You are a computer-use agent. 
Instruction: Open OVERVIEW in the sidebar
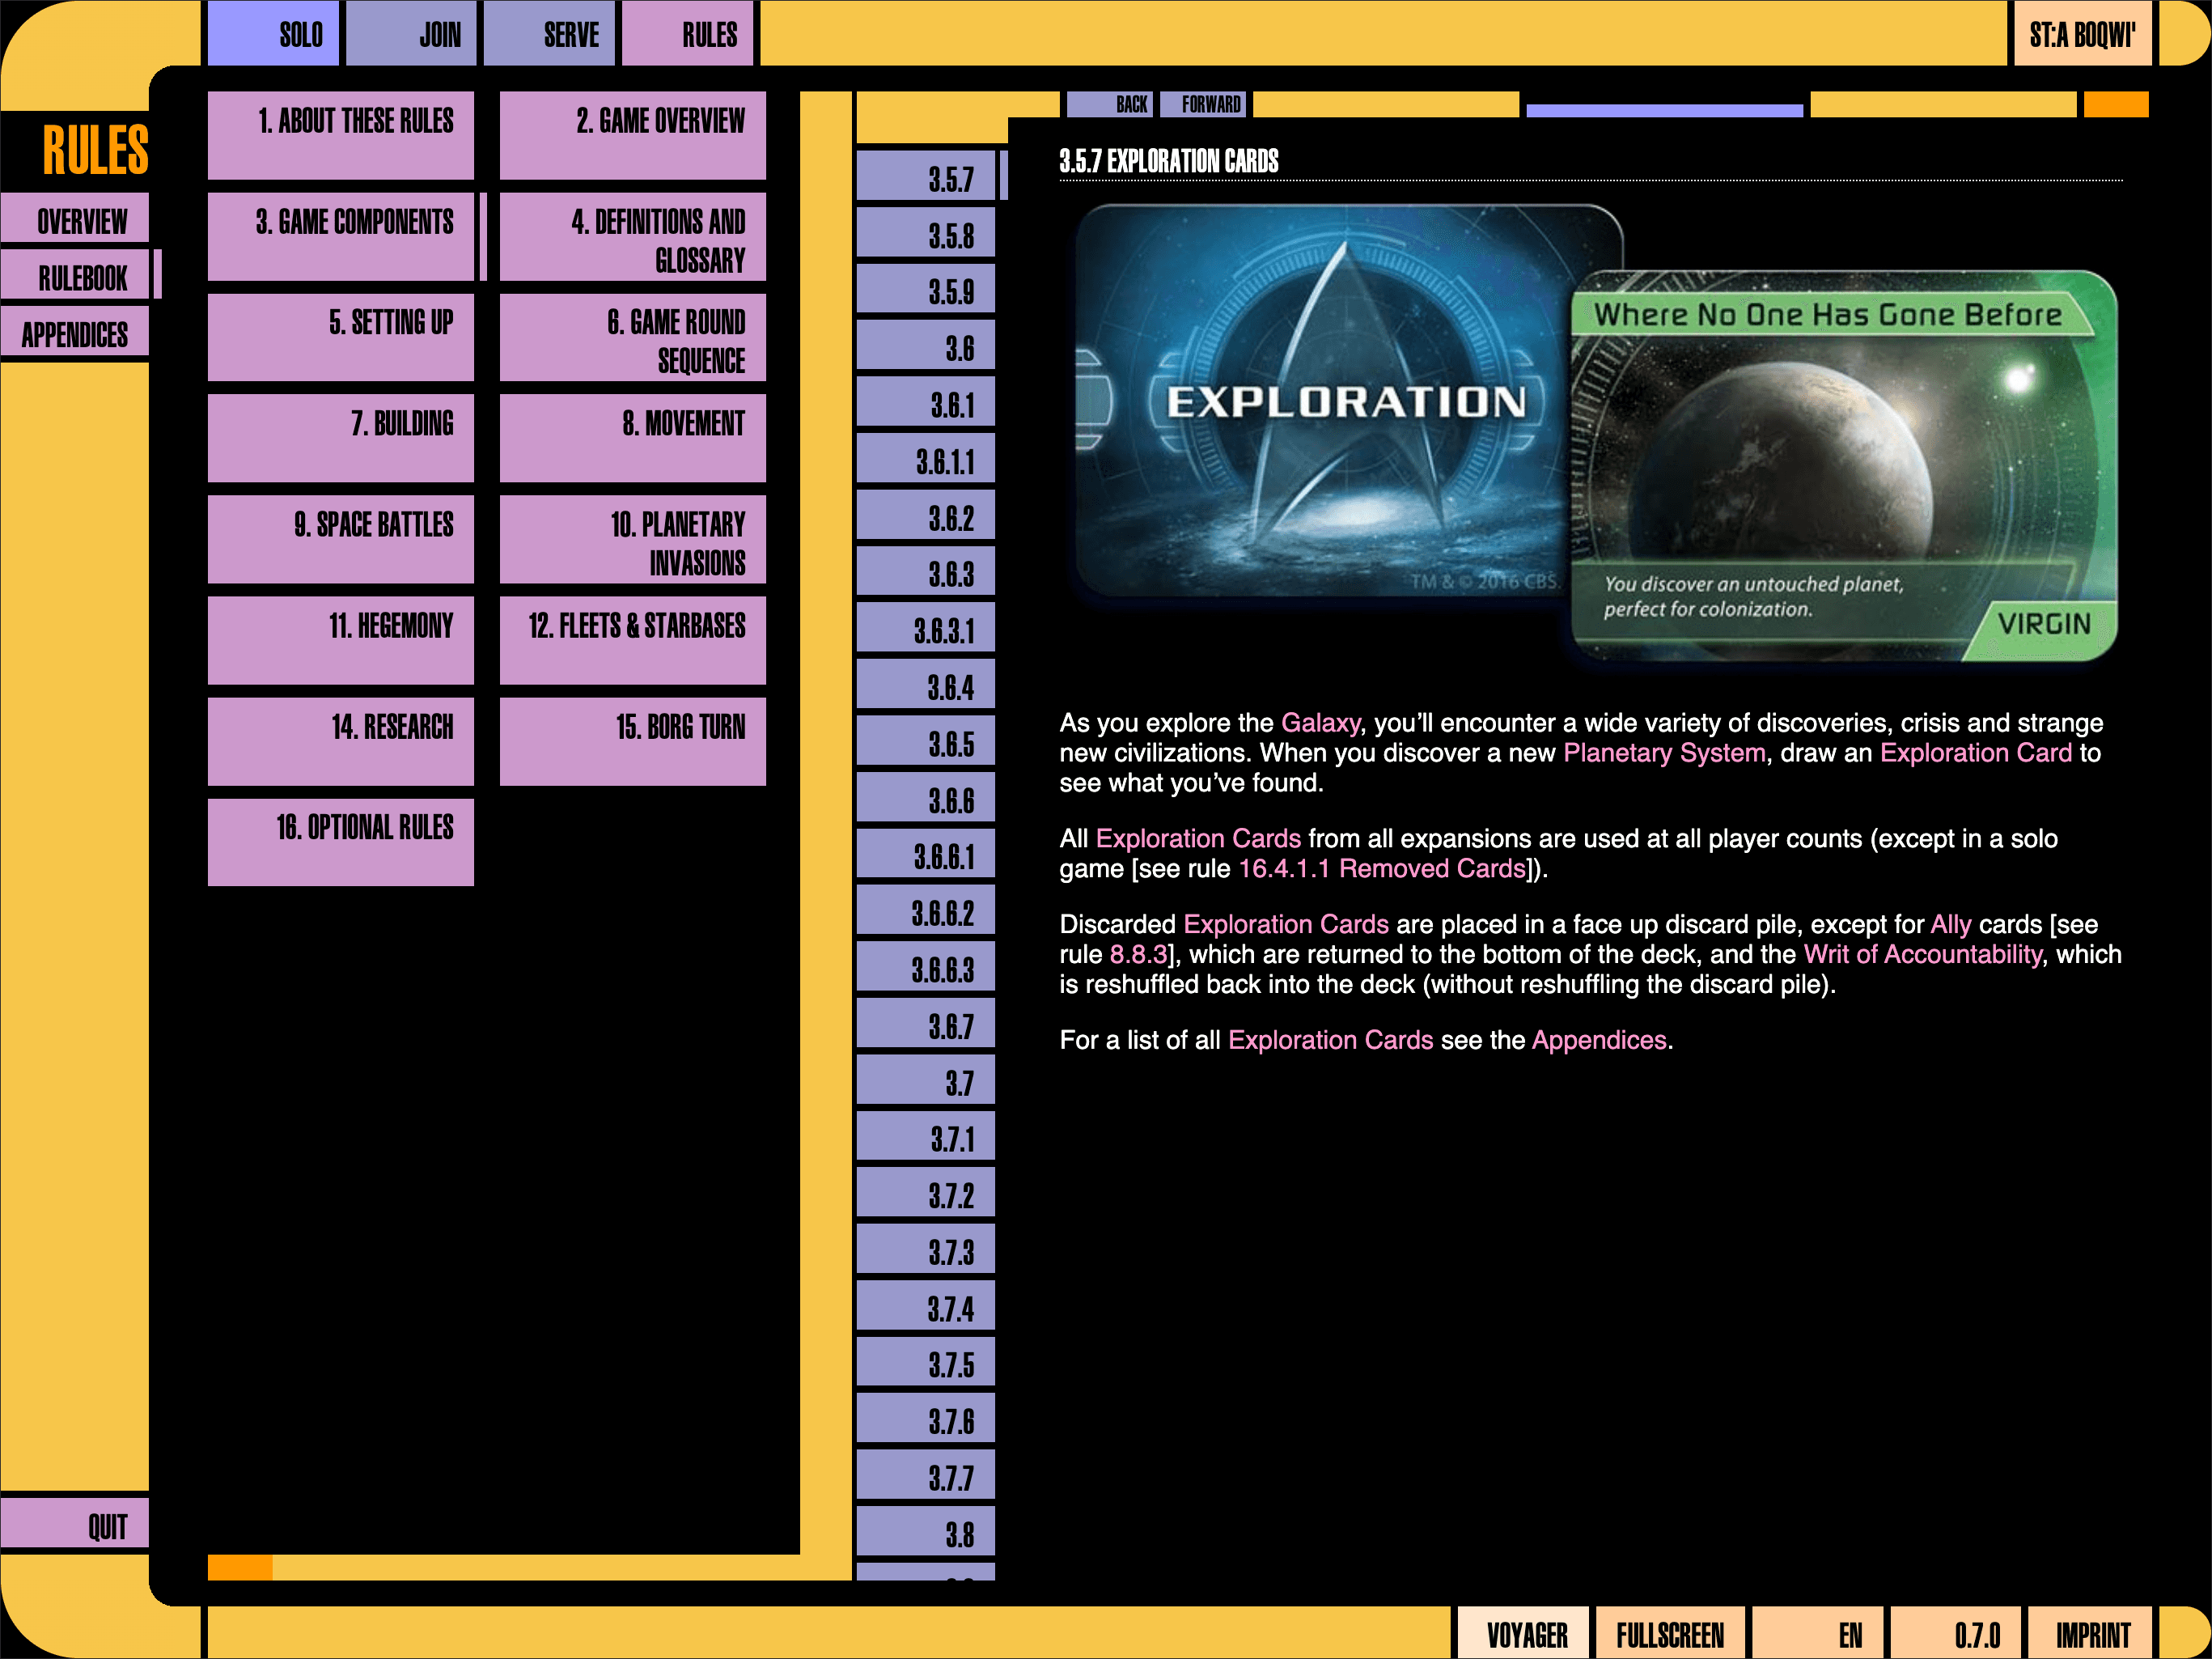(74, 219)
